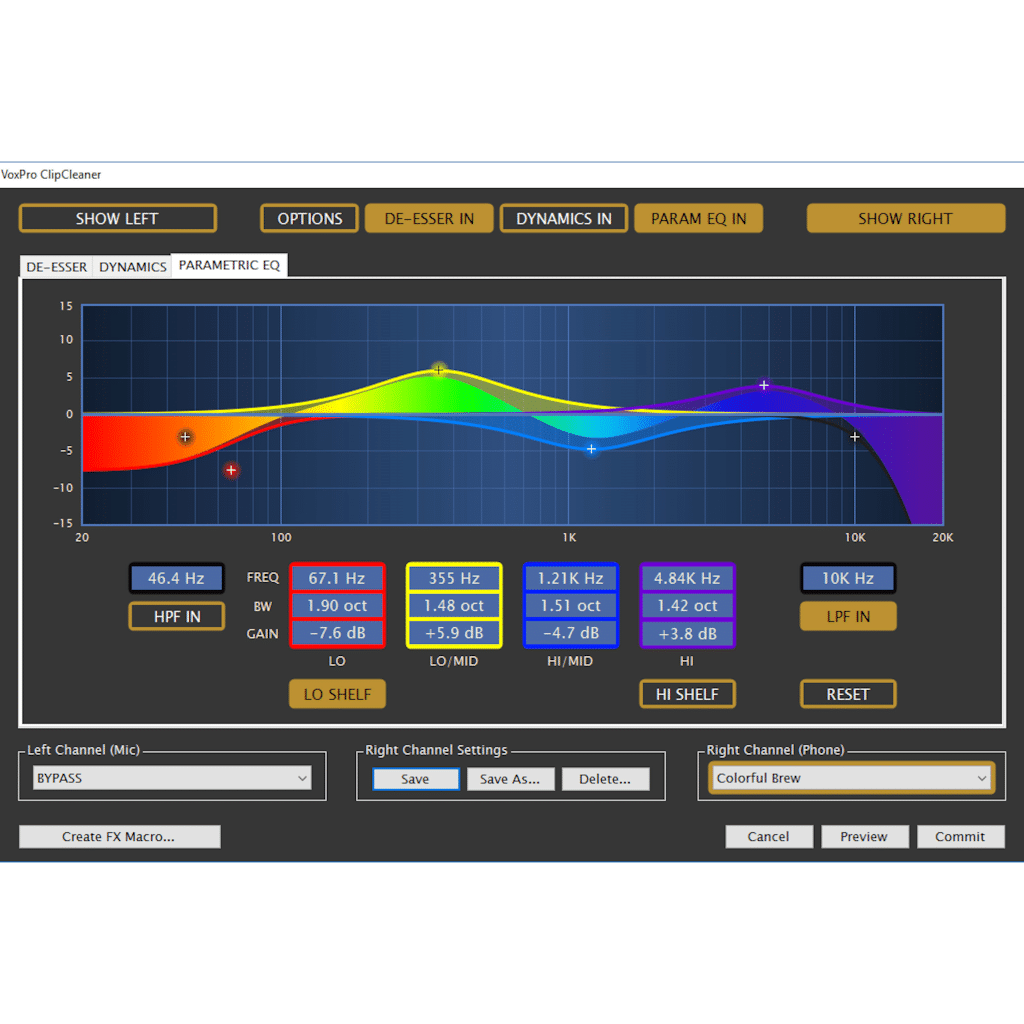Viewport: 1024px width, 1024px height.
Task: Click HI/MID bandwidth field 1.51 oct
Action: pos(571,605)
